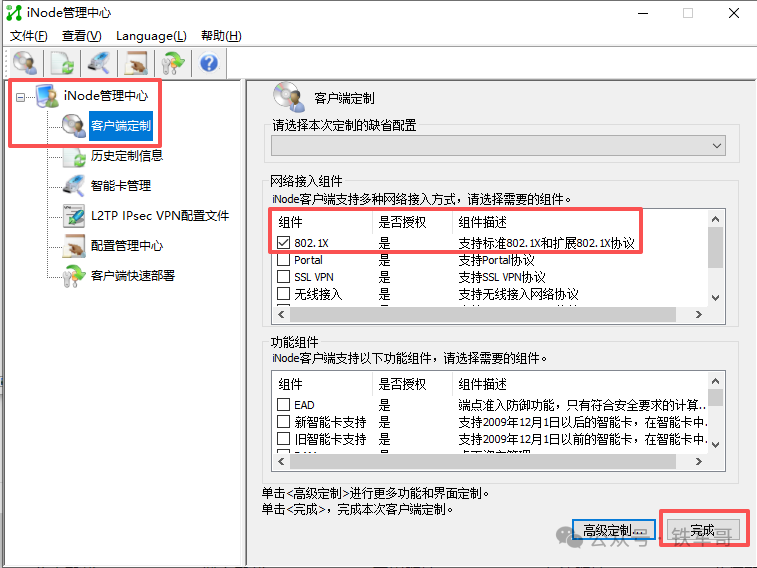Tick the SSL VPN checkbox
Viewport: 757px width, 568px height.
tap(284, 277)
